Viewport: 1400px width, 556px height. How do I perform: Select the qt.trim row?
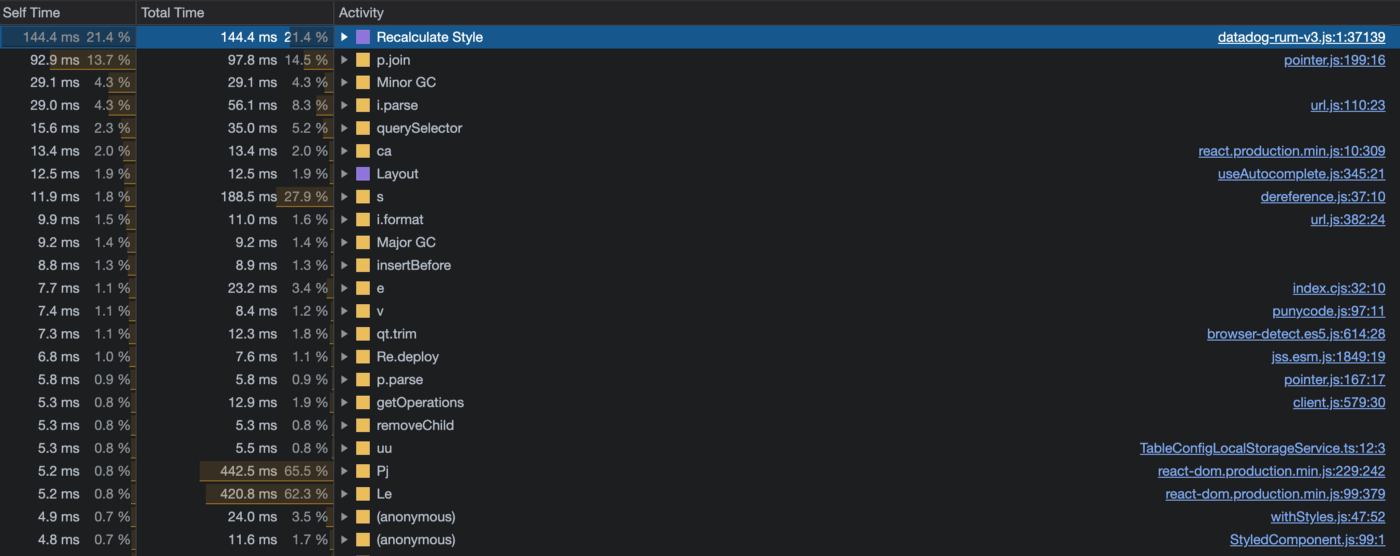point(700,334)
